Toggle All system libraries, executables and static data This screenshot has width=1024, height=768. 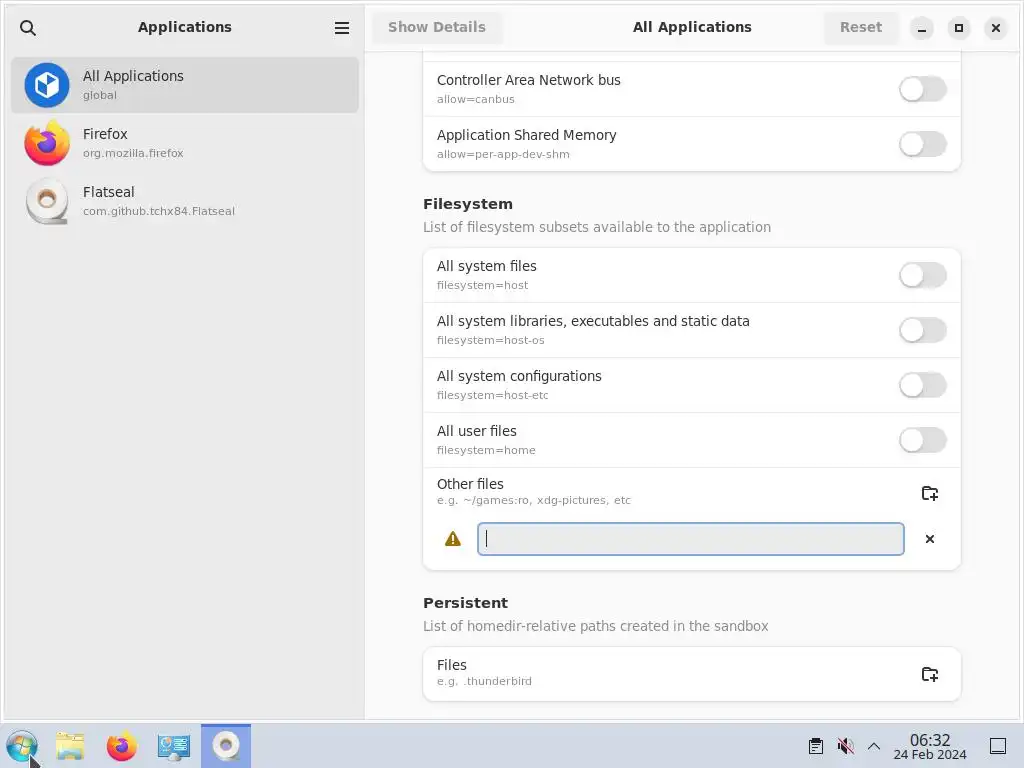coord(922,330)
